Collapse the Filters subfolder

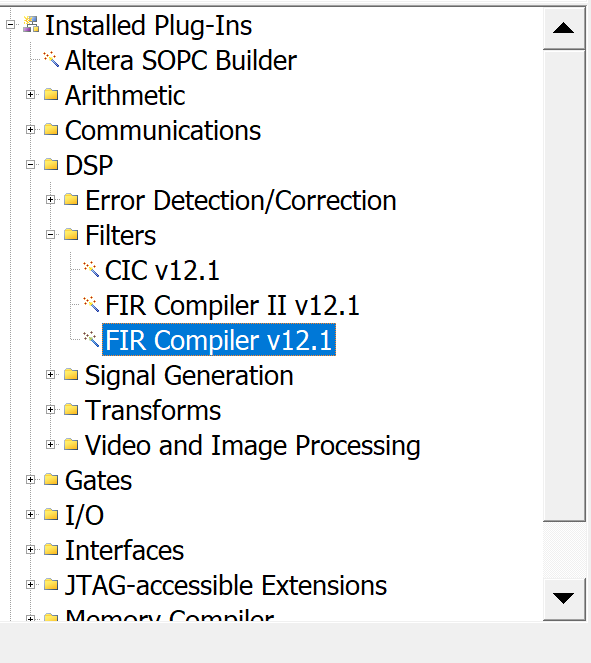(50, 234)
